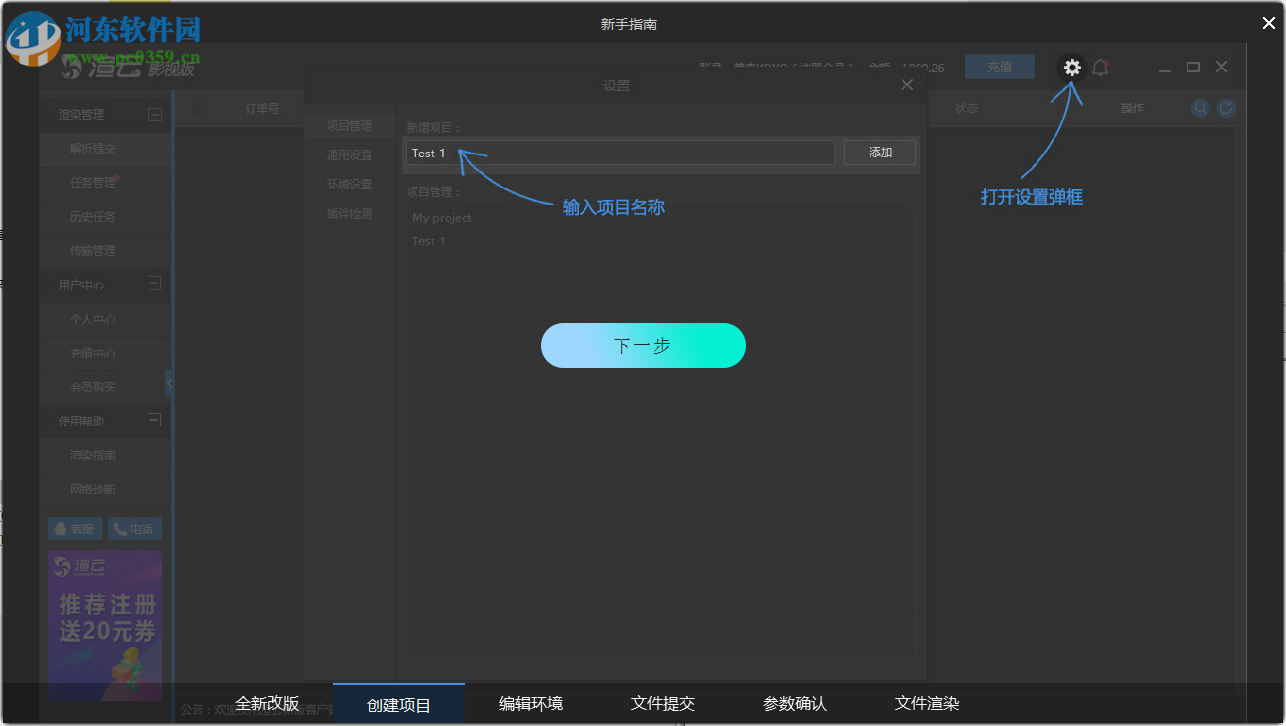Viewport: 1286px width, 726px height.
Task: Switch to the 通用设置 settings tab
Action: [x=350, y=154]
